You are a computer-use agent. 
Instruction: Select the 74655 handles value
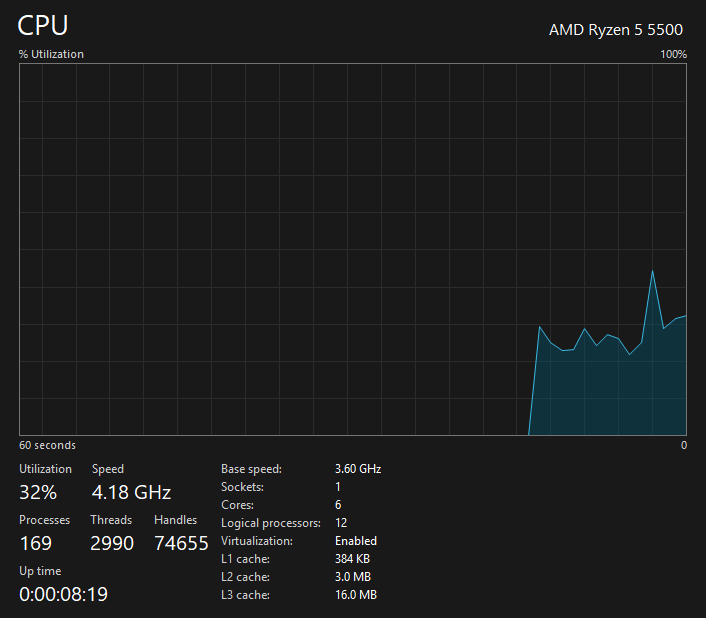[181, 543]
